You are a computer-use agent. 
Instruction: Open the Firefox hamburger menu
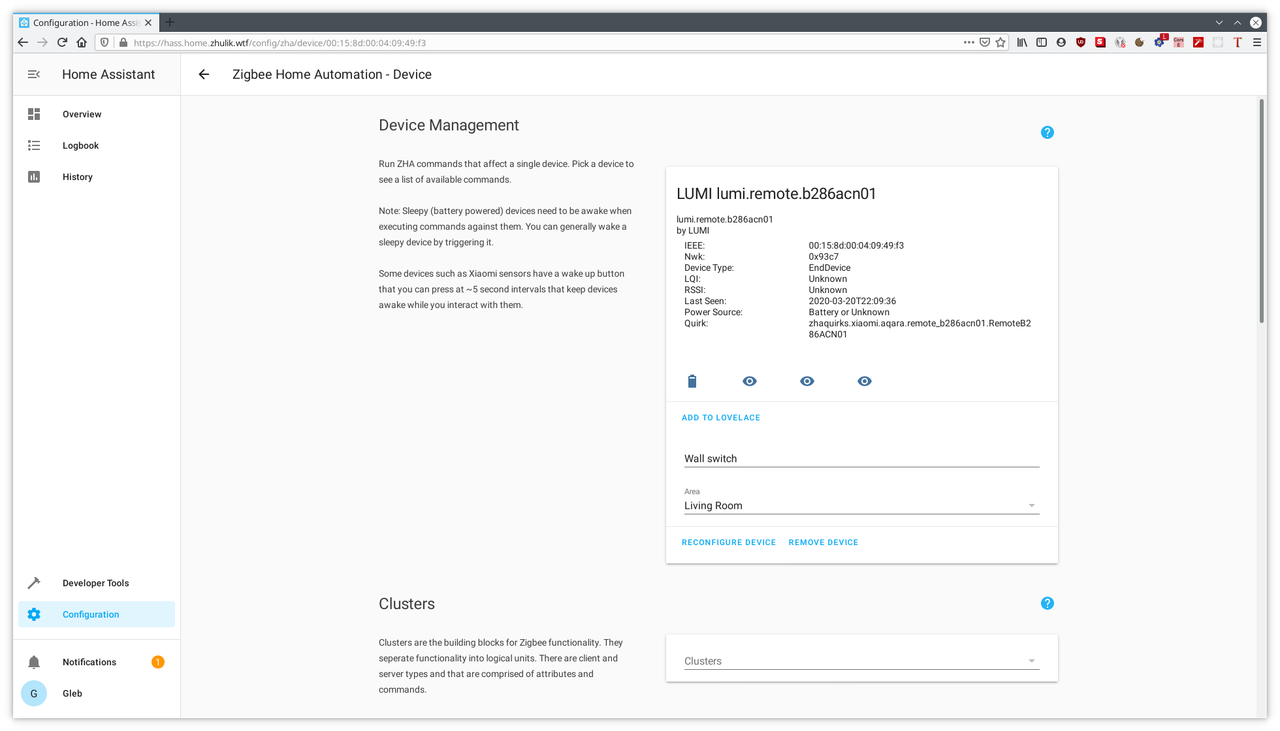pos(1257,43)
